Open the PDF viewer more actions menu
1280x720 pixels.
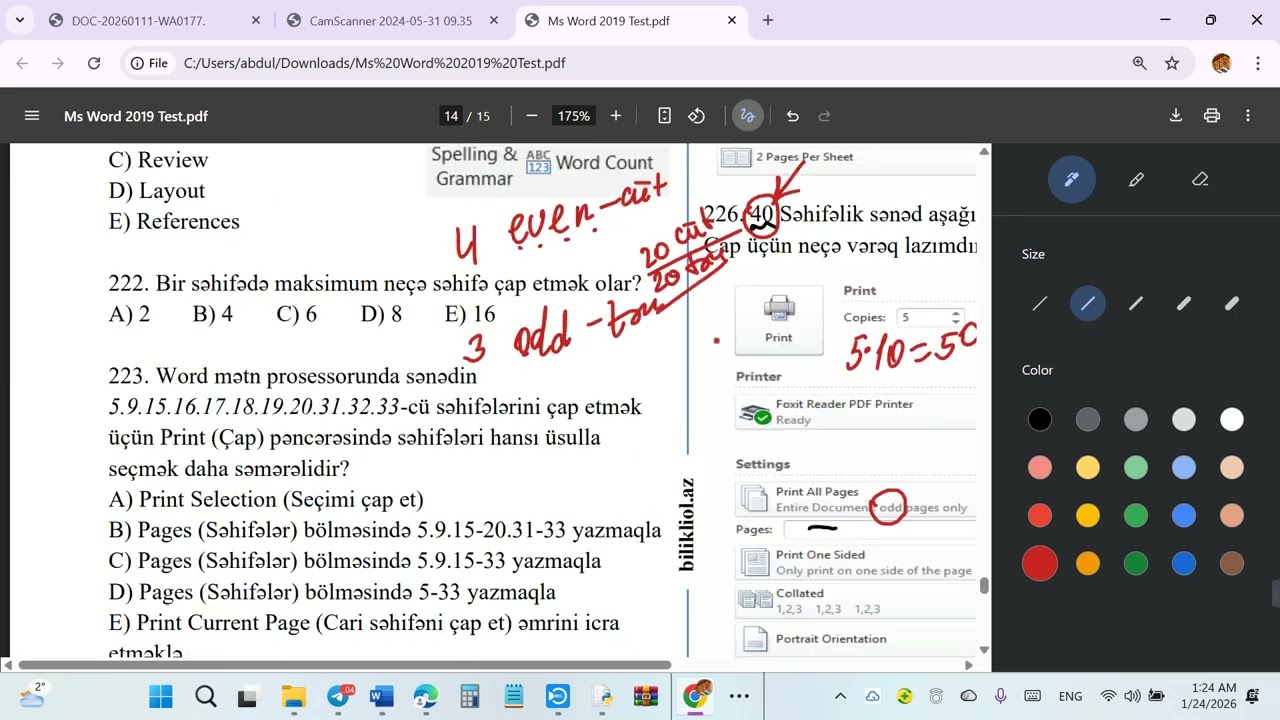1248,116
